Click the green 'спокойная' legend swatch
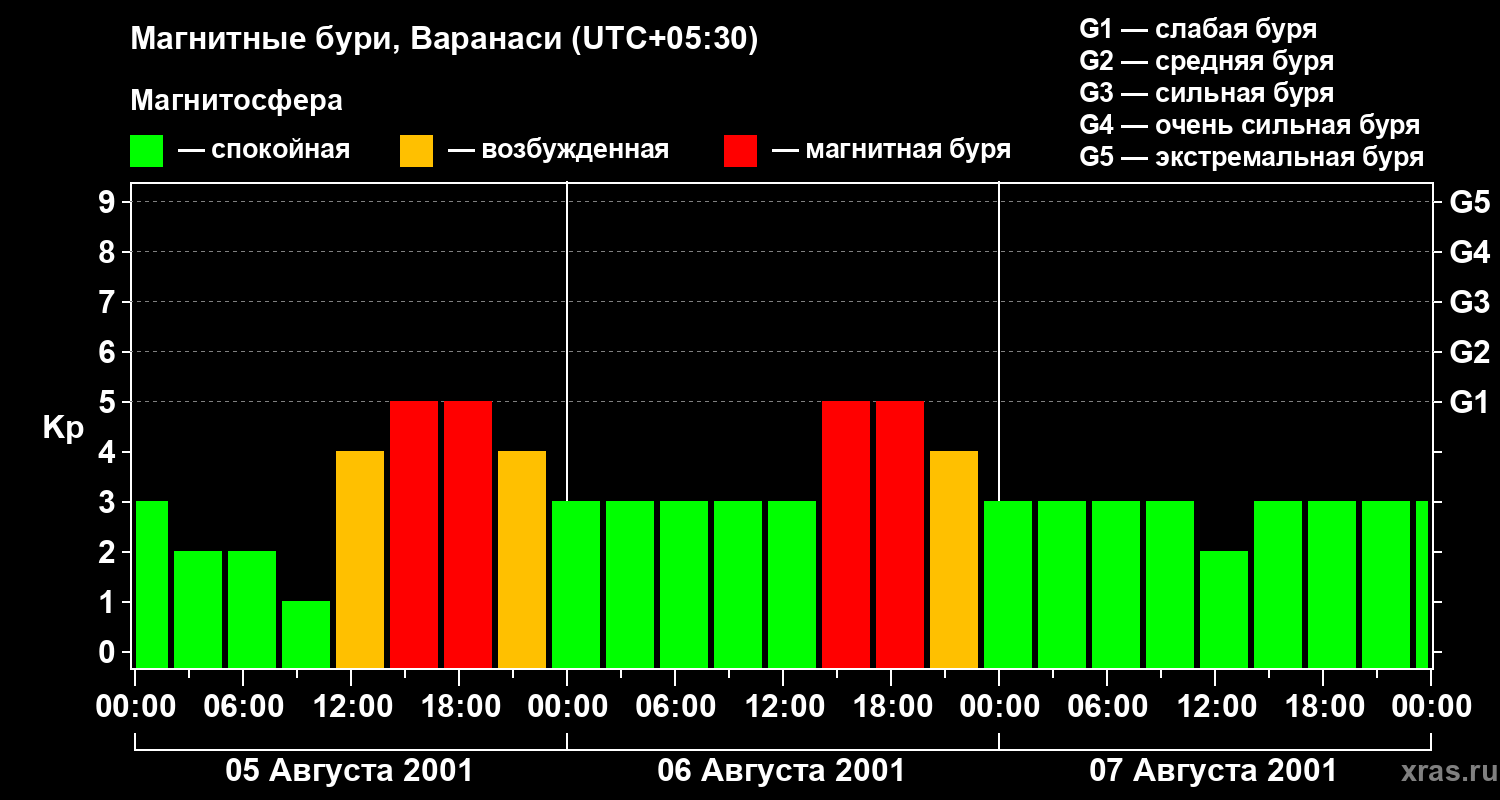1500x800 pixels. pos(146,151)
